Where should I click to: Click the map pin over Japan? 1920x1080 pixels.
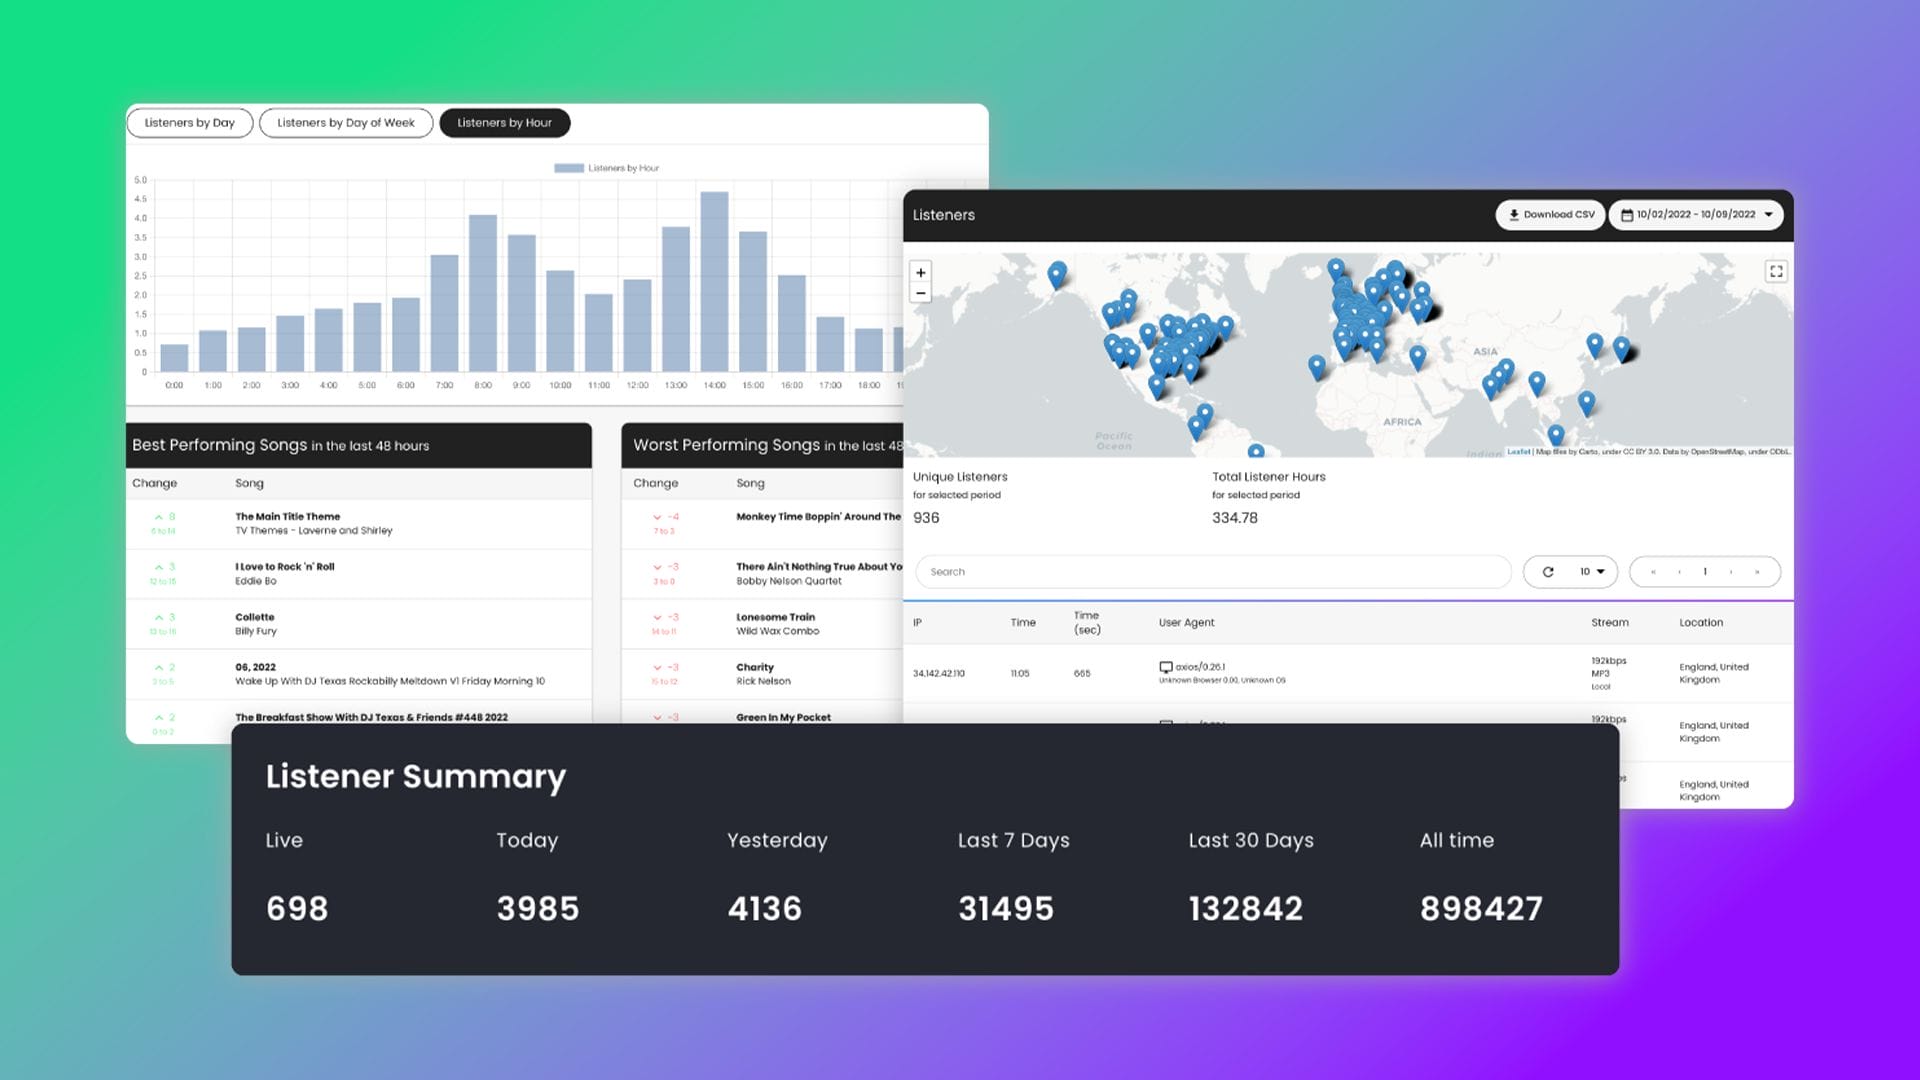pyautogui.click(x=1620, y=348)
